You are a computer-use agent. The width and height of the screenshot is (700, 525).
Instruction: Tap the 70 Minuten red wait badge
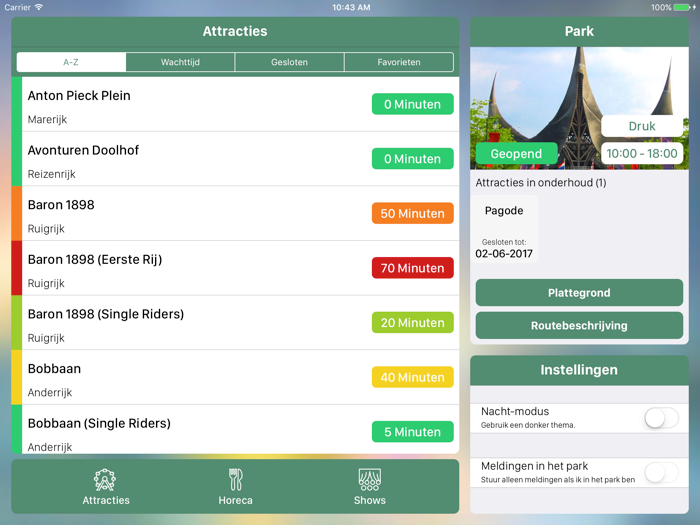point(412,268)
